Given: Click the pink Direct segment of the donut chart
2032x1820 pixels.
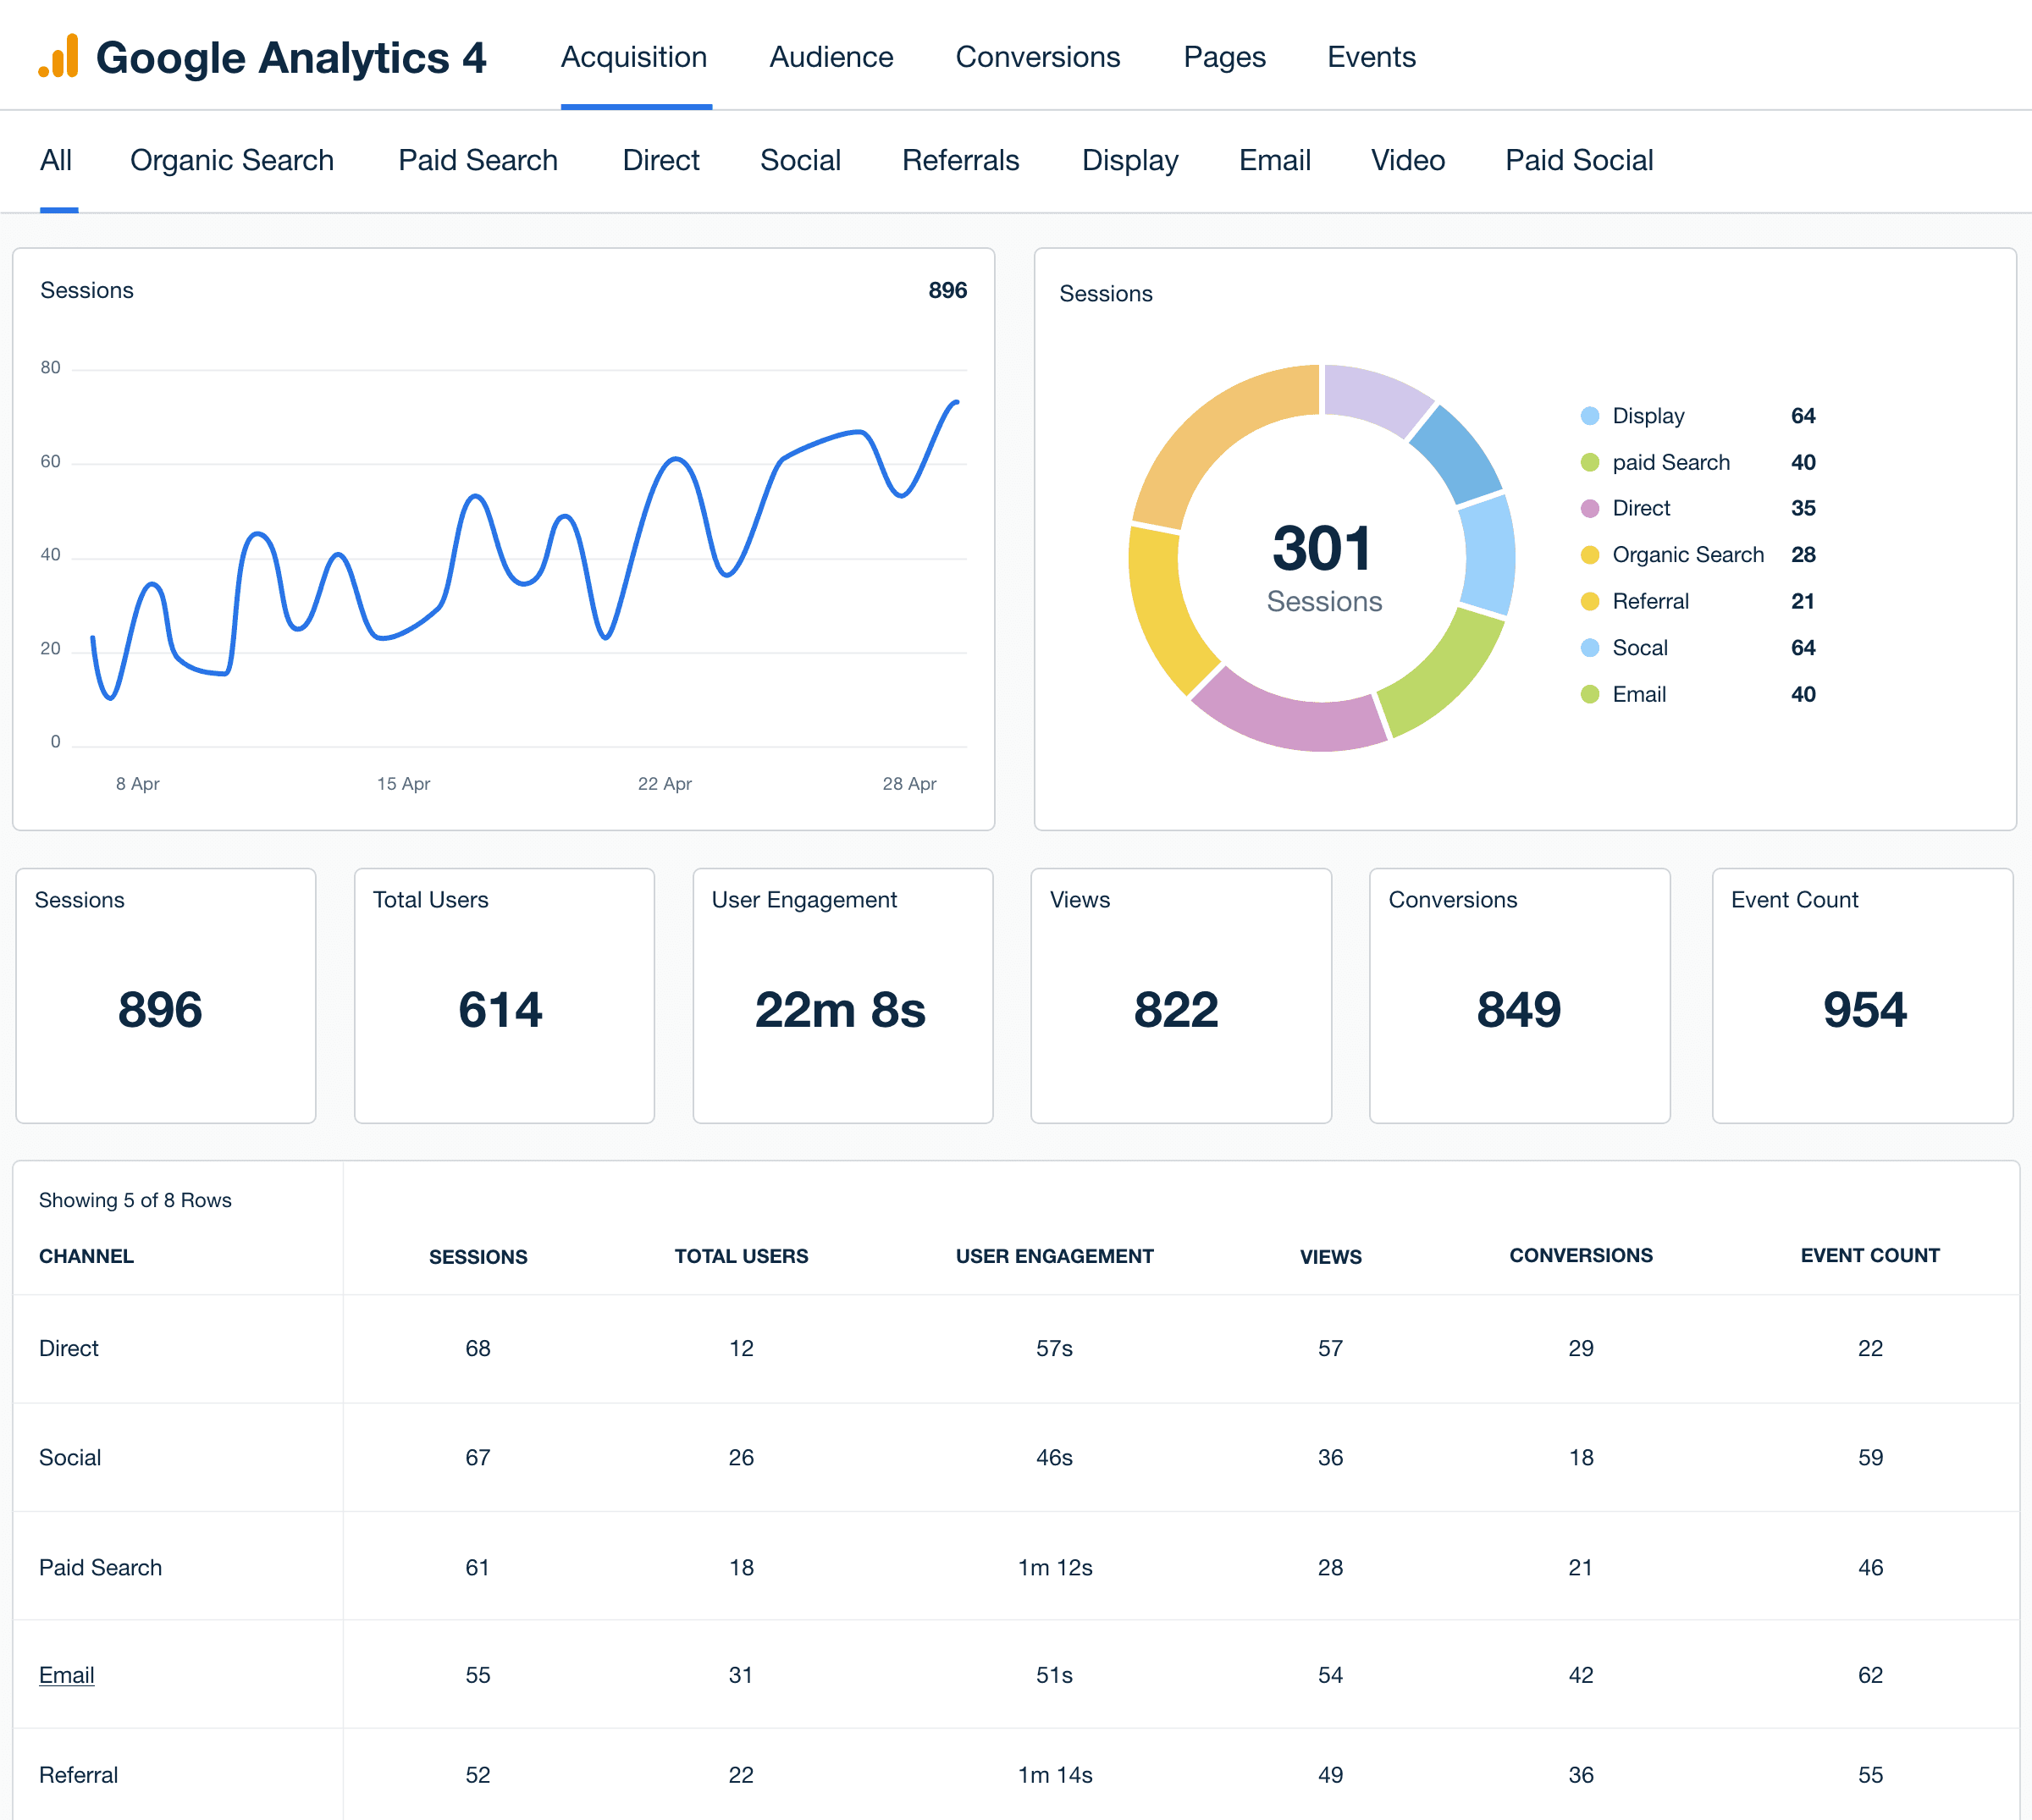Looking at the screenshot, I should pyautogui.click(x=1290, y=722).
